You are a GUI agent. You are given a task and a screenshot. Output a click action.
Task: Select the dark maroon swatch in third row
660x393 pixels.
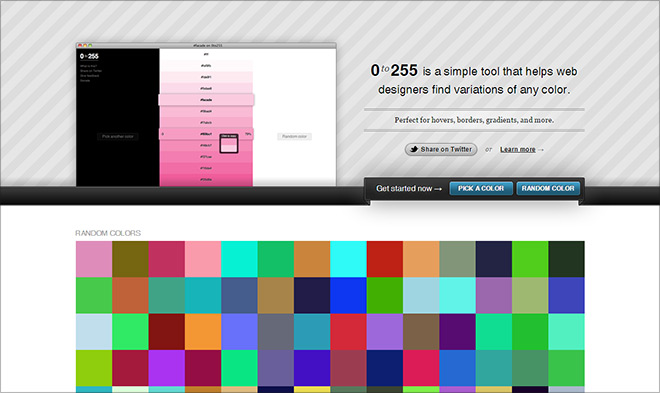pyautogui.click(x=167, y=332)
